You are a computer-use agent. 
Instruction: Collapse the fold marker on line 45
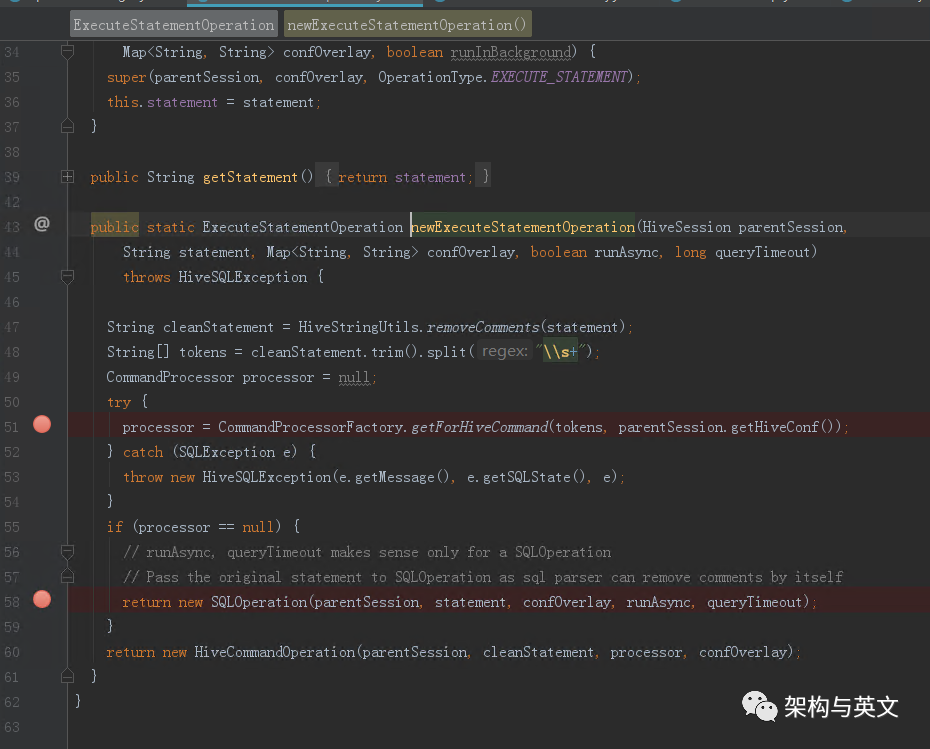pyautogui.click(x=68, y=276)
